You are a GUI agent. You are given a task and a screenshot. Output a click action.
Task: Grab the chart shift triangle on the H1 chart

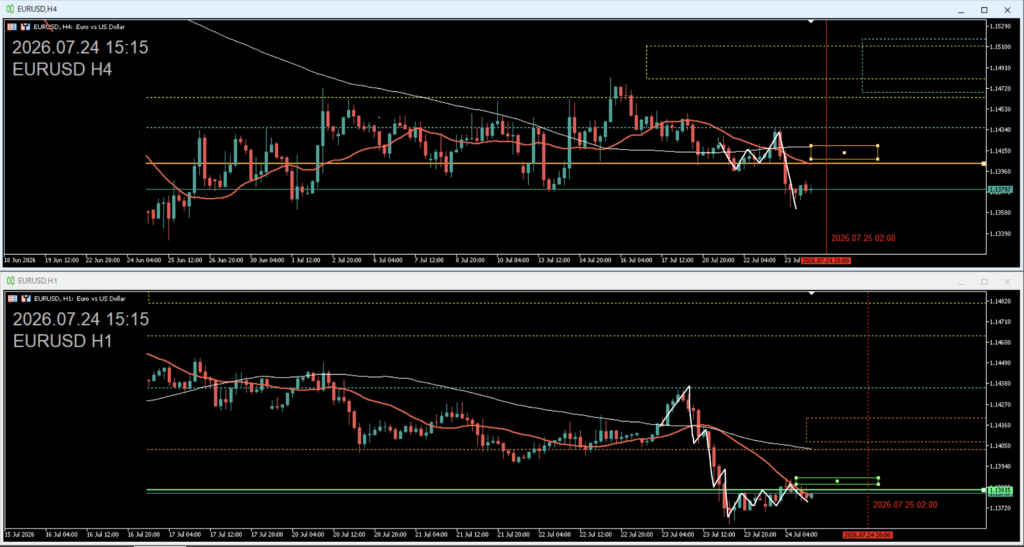tap(811, 293)
